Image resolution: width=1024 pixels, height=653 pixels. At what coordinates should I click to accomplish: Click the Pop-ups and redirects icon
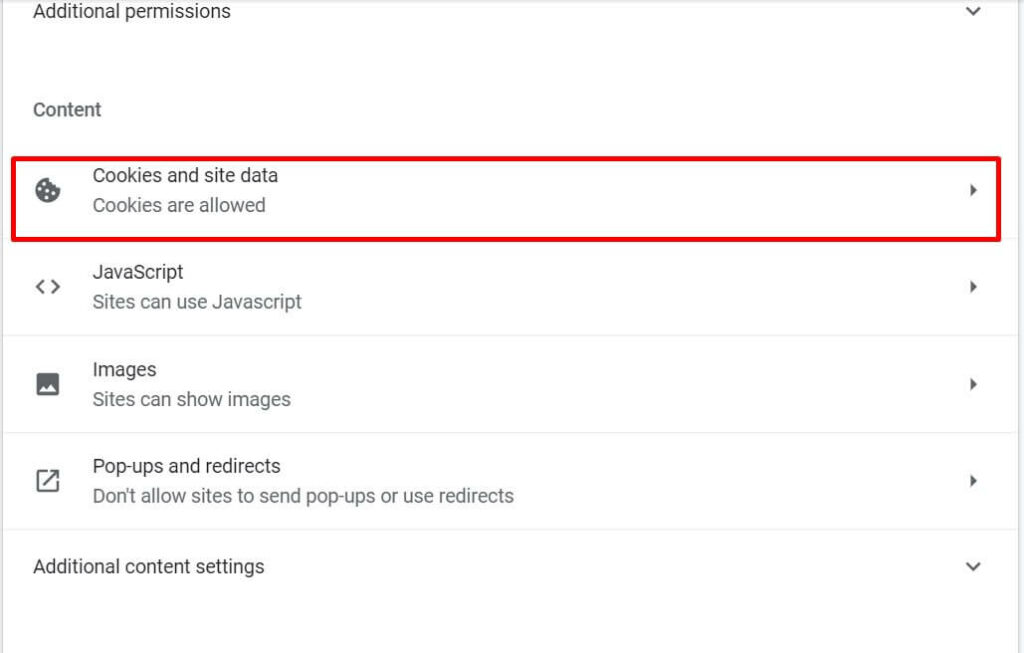tap(46, 481)
